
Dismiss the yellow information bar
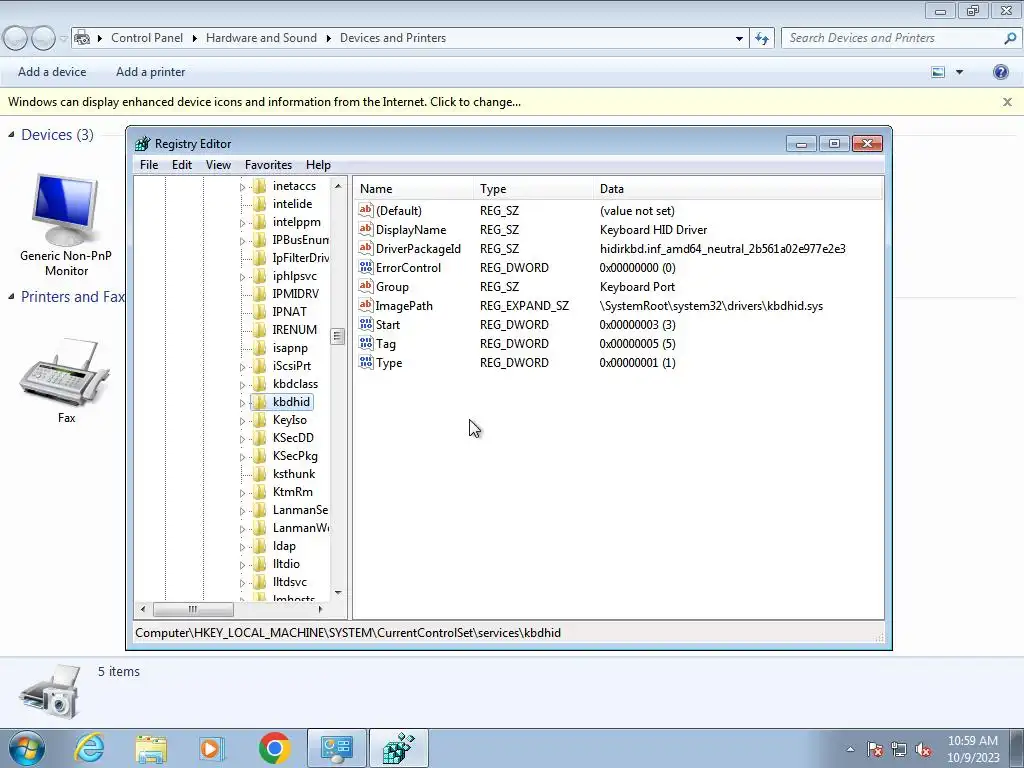[x=1007, y=102]
